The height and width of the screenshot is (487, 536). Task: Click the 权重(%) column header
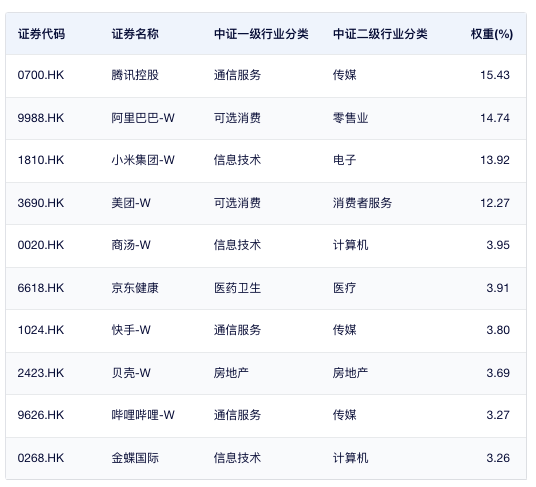(x=492, y=34)
